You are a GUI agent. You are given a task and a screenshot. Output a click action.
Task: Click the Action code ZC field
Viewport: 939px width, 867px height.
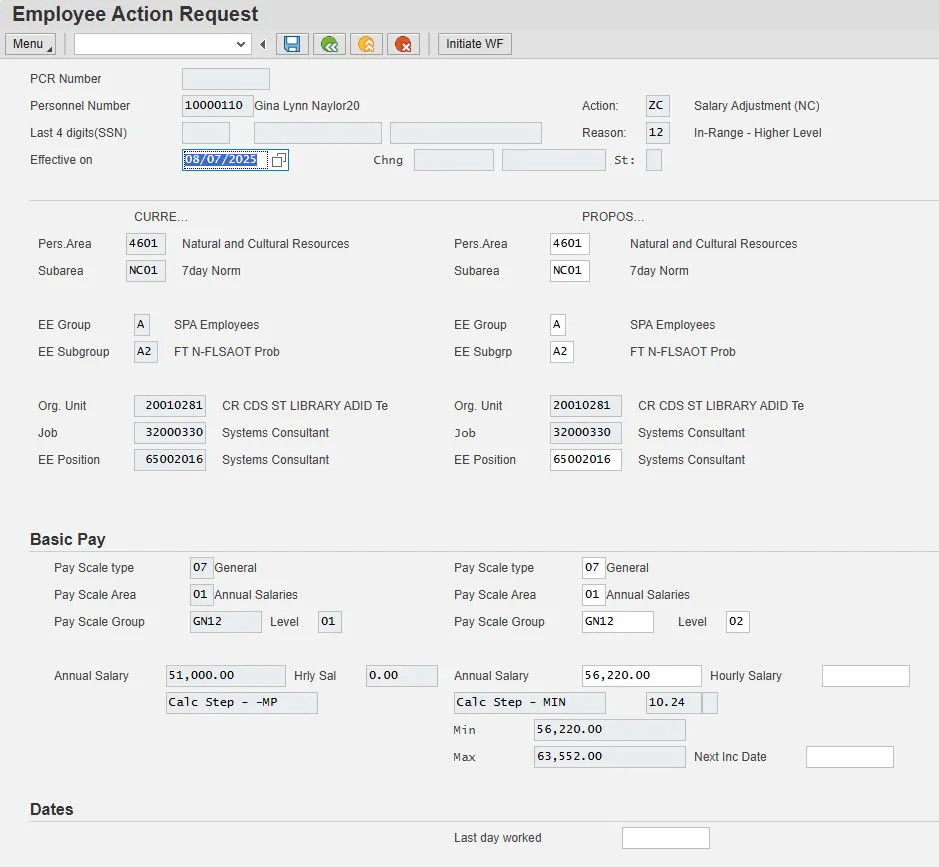(x=657, y=106)
